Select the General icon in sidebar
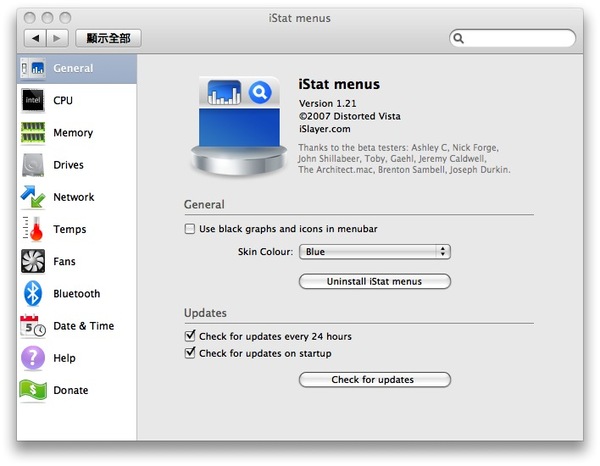This screenshot has width=600, height=466. pos(33,68)
